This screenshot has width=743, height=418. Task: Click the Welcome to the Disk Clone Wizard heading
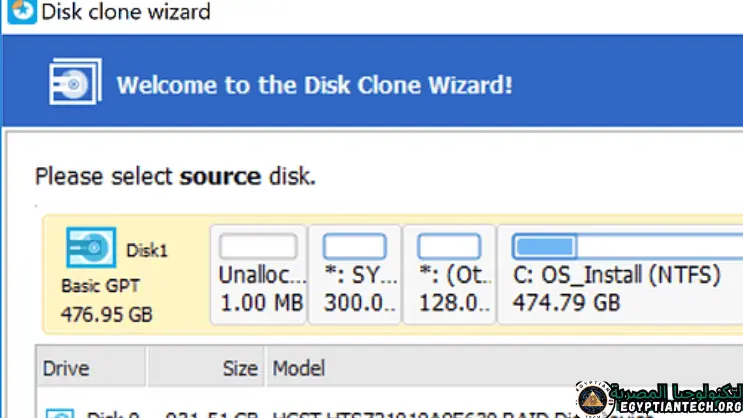click(x=315, y=84)
